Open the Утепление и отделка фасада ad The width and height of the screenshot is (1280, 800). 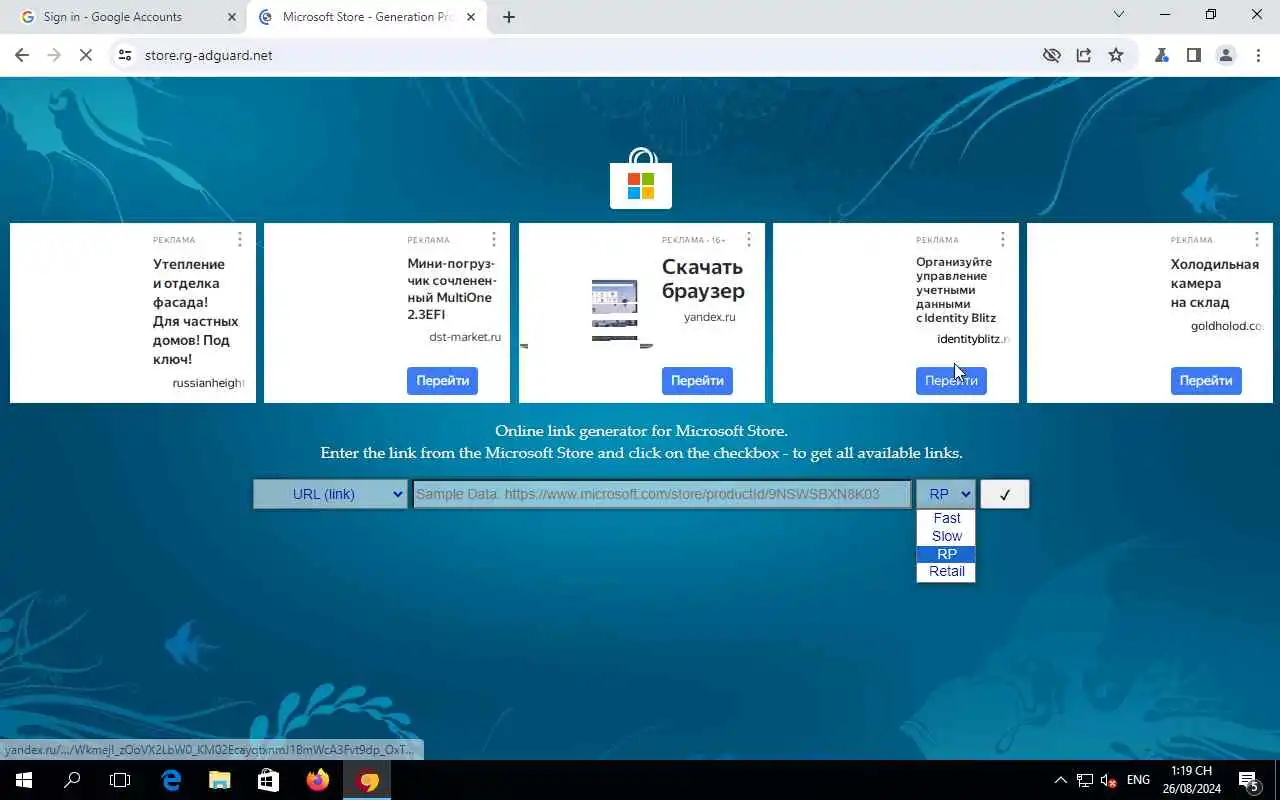pyautogui.click(x=196, y=312)
